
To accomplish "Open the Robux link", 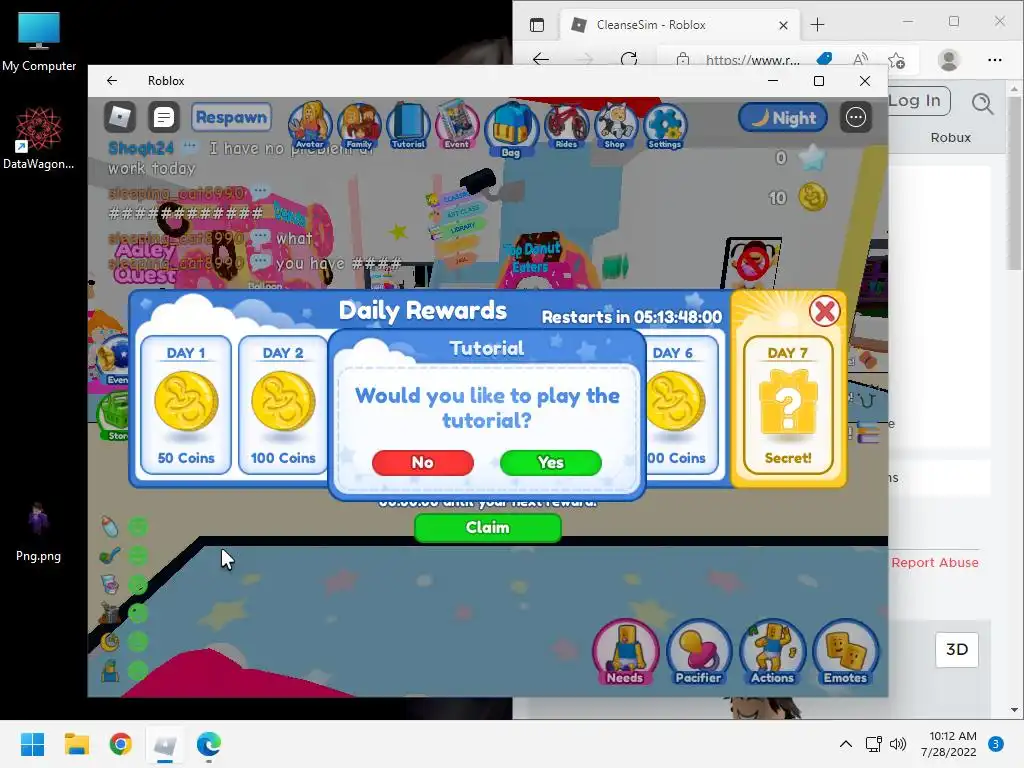I will point(951,138).
